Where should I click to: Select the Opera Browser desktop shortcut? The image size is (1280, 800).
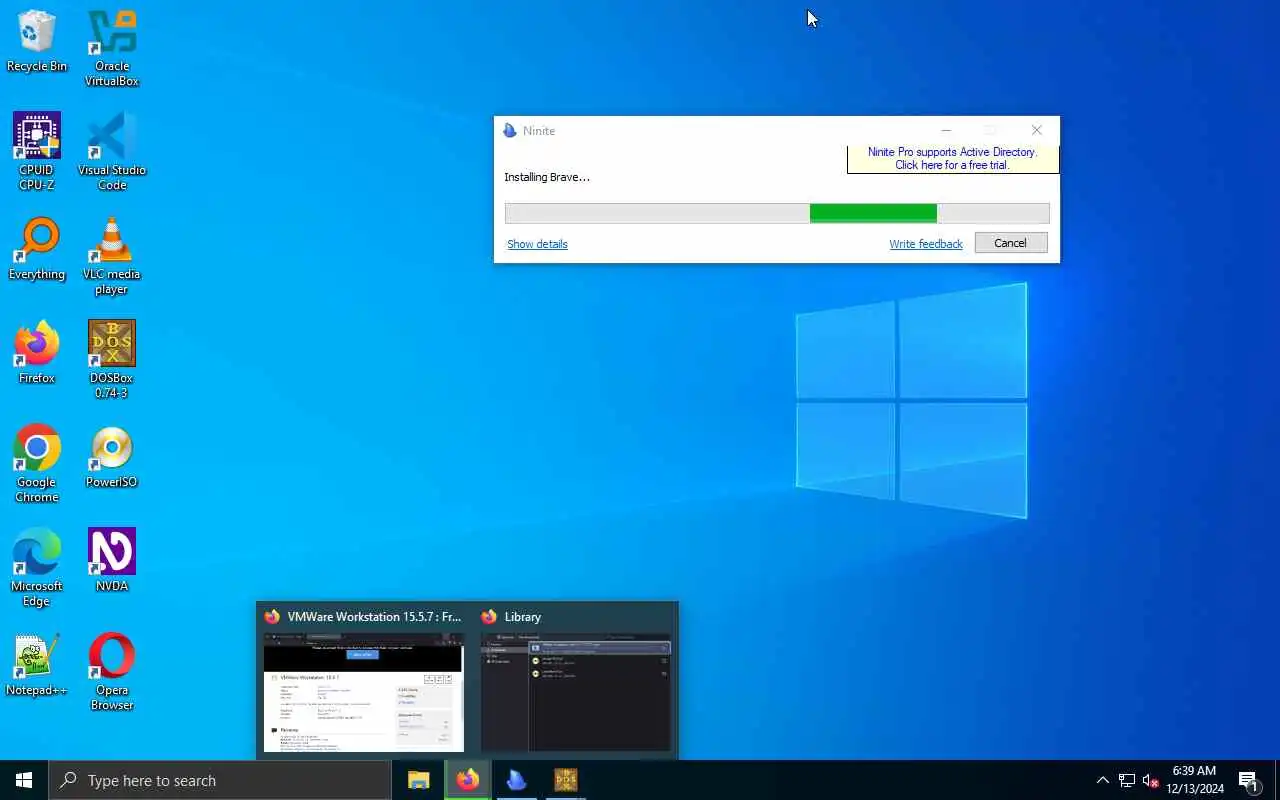pos(112,672)
